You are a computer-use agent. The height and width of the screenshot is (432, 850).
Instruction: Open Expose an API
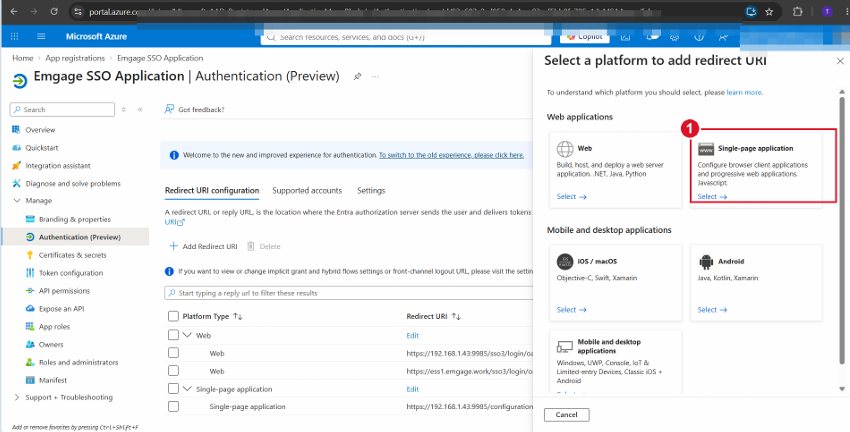click(61, 308)
